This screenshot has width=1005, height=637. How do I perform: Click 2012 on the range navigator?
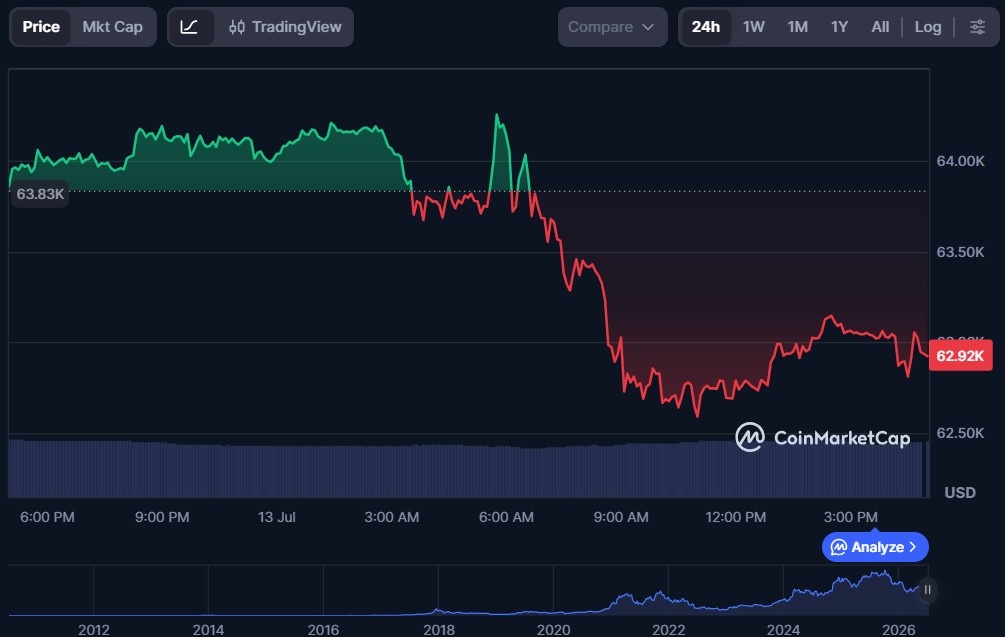click(x=94, y=629)
